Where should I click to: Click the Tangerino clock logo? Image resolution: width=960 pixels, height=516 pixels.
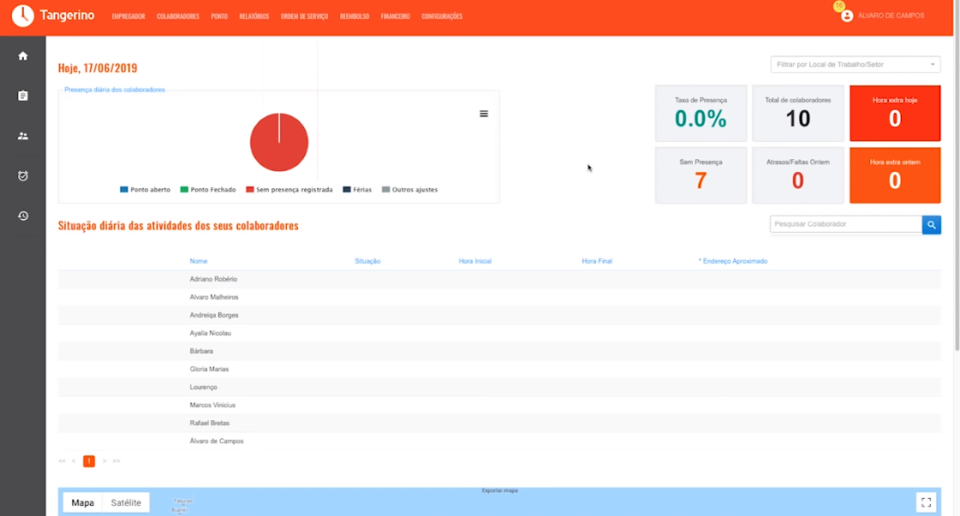[23, 16]
